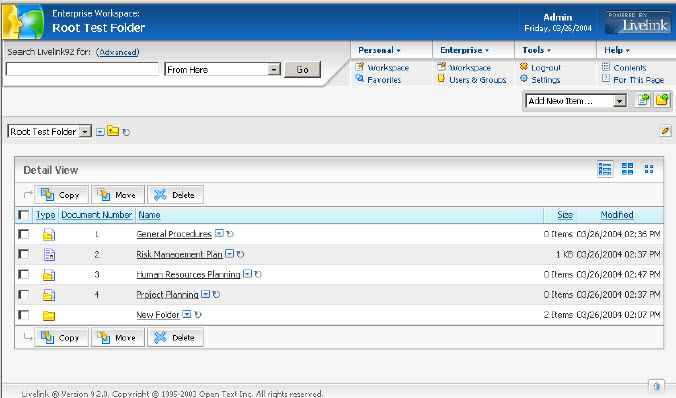Click the Risk Management Plan document type icon
The height and width of the screenshot is (398, 676).
coord(49,254)
